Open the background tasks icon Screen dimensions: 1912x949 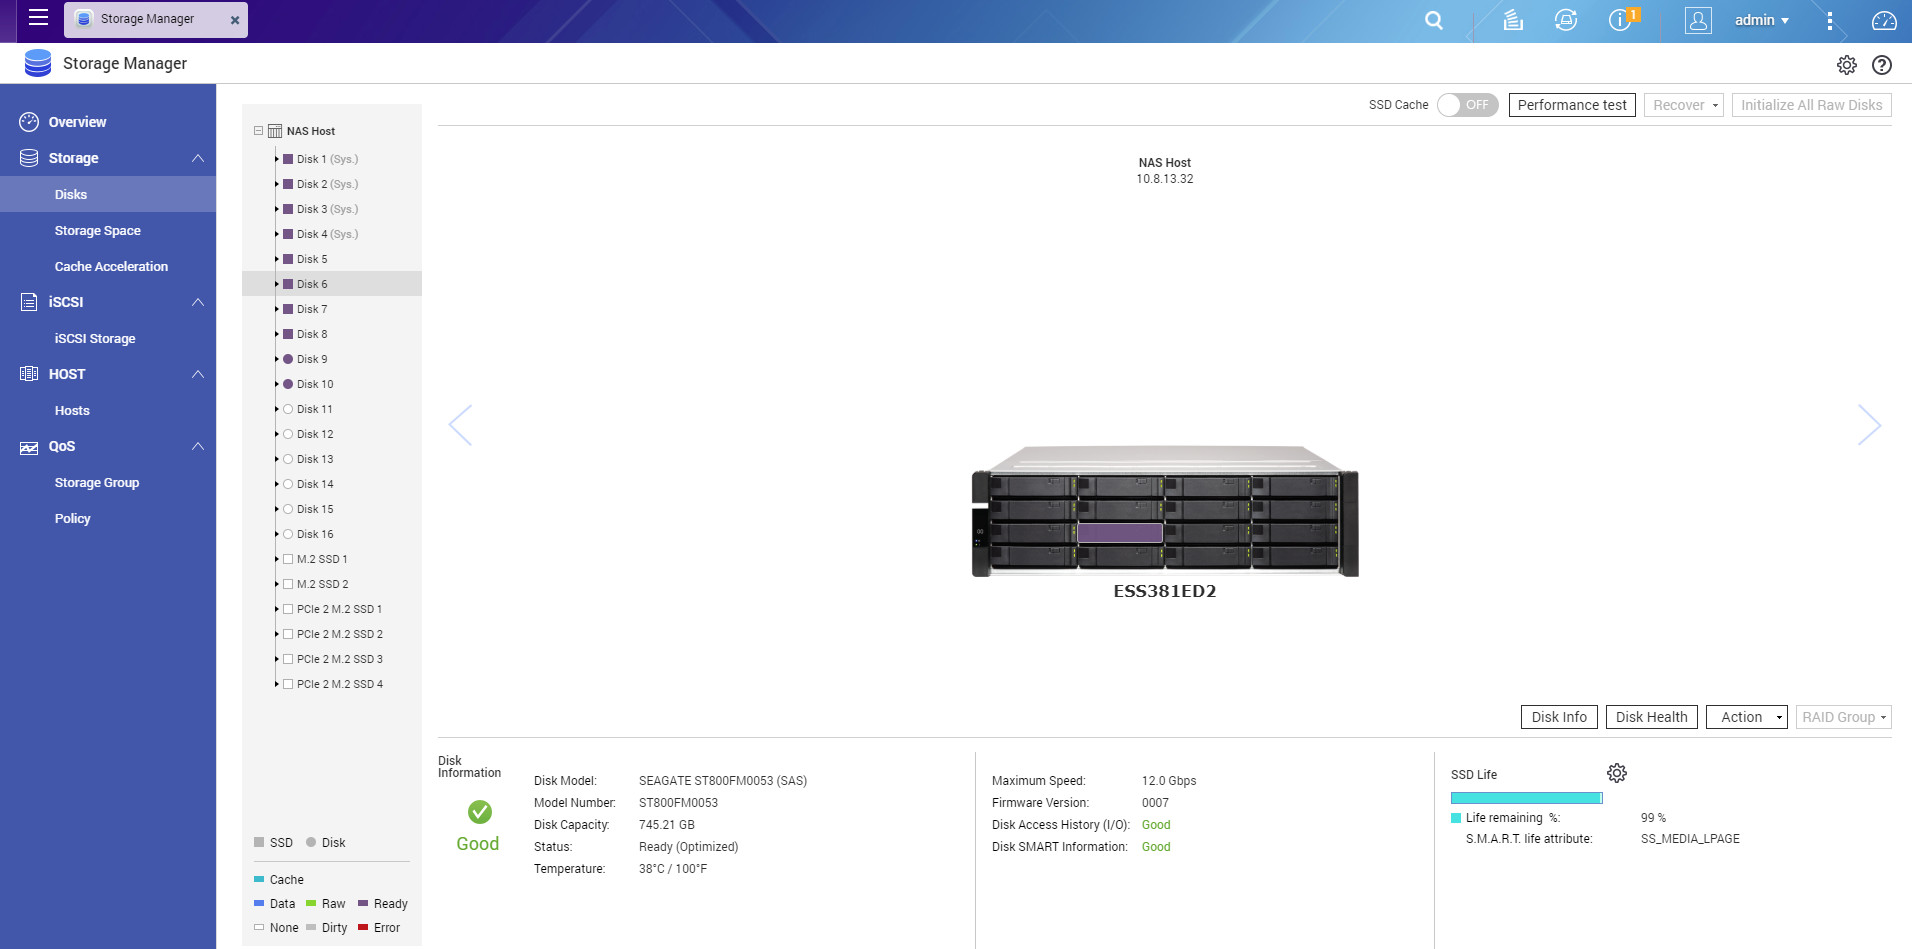(x=1513, y=21)
